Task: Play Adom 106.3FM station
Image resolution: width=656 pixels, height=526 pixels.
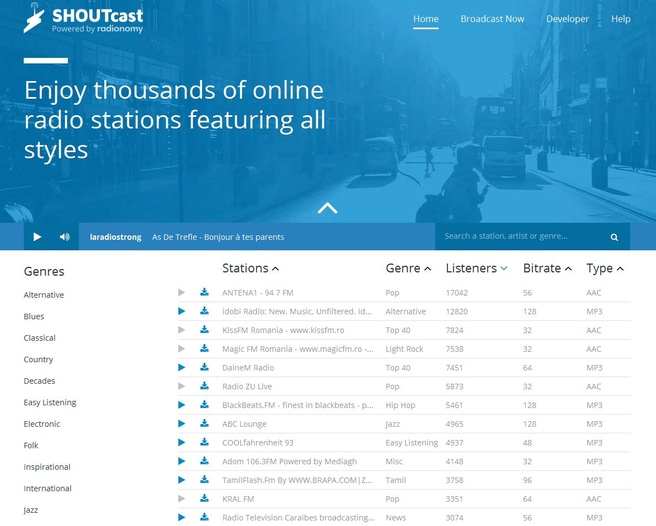Action: [x=182, y=461]
